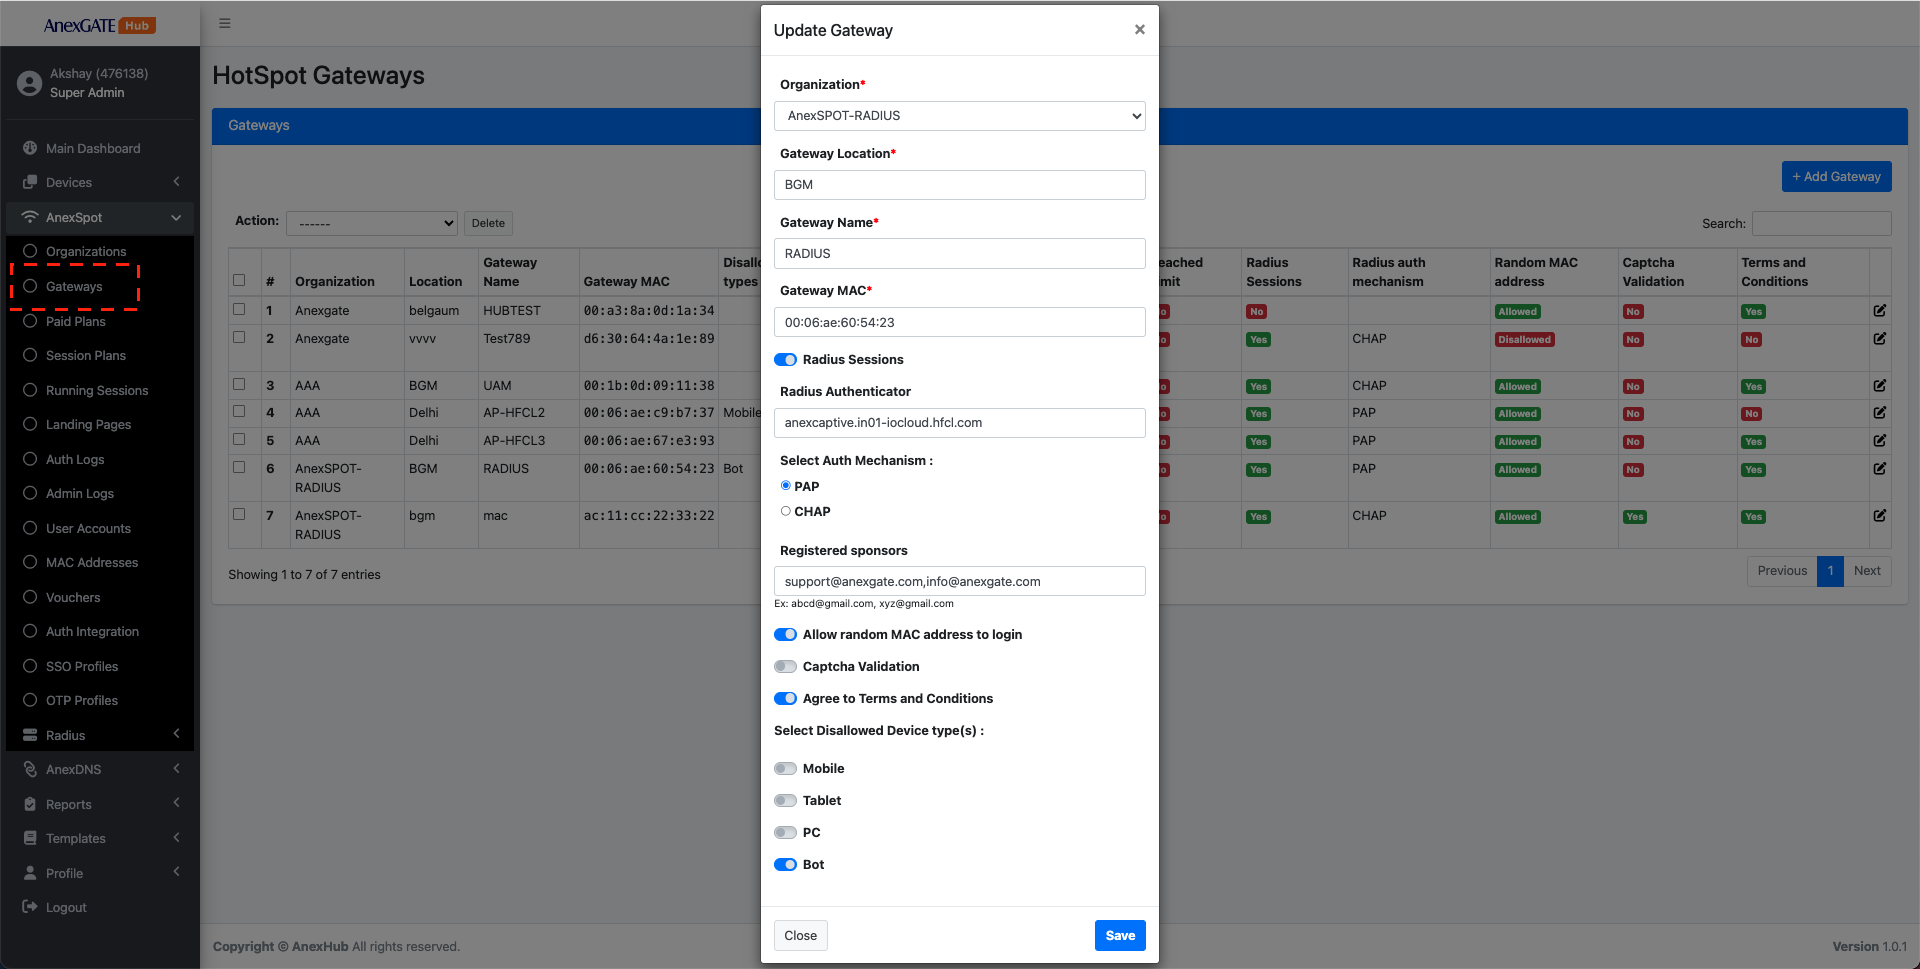Enable the Tablet disallowed device toggle
Screen dimensions: 1920x969
tap(786, 800)
